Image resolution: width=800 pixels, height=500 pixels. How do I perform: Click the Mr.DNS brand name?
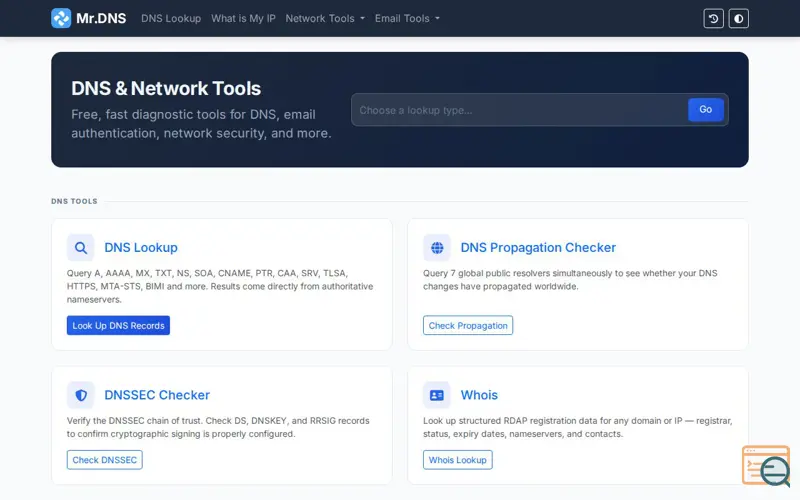pos(101,18)
